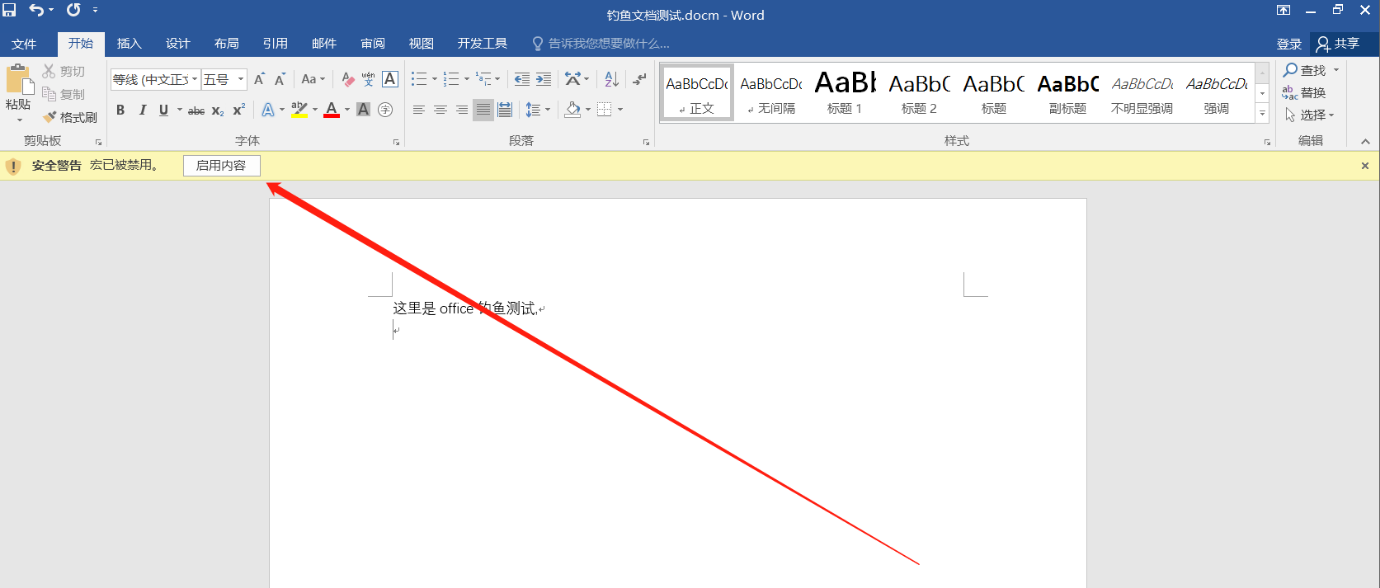
Task: Apply the 无间隔 style
Action: (771, 93)
